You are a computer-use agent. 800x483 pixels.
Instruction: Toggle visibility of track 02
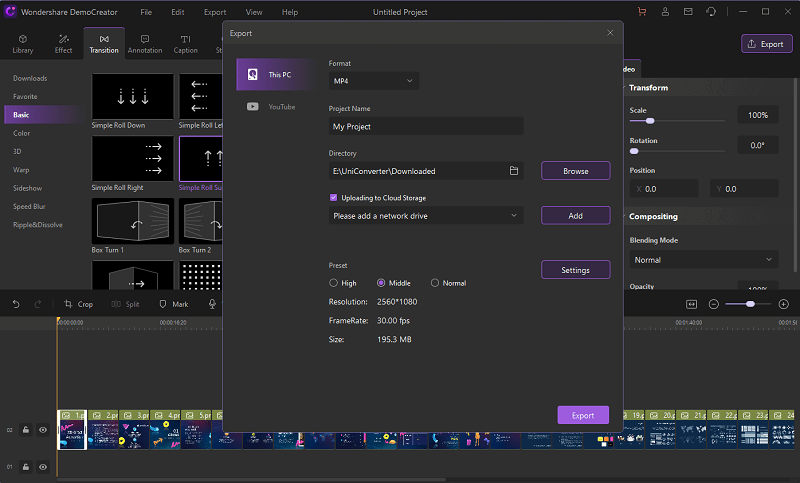(43, 430)
